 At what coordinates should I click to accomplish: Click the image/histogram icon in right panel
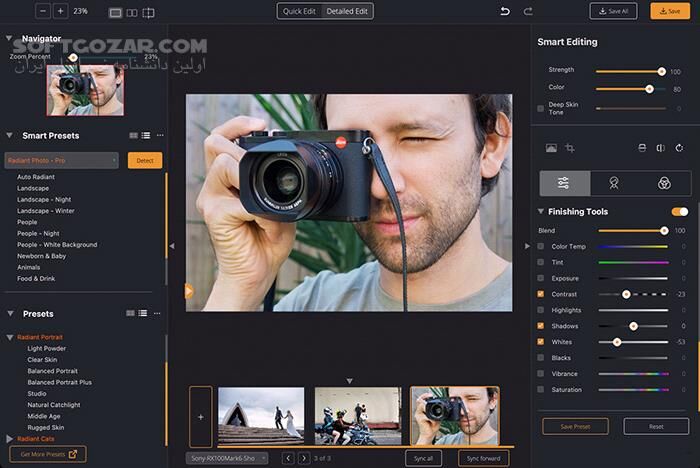(551, 148)
